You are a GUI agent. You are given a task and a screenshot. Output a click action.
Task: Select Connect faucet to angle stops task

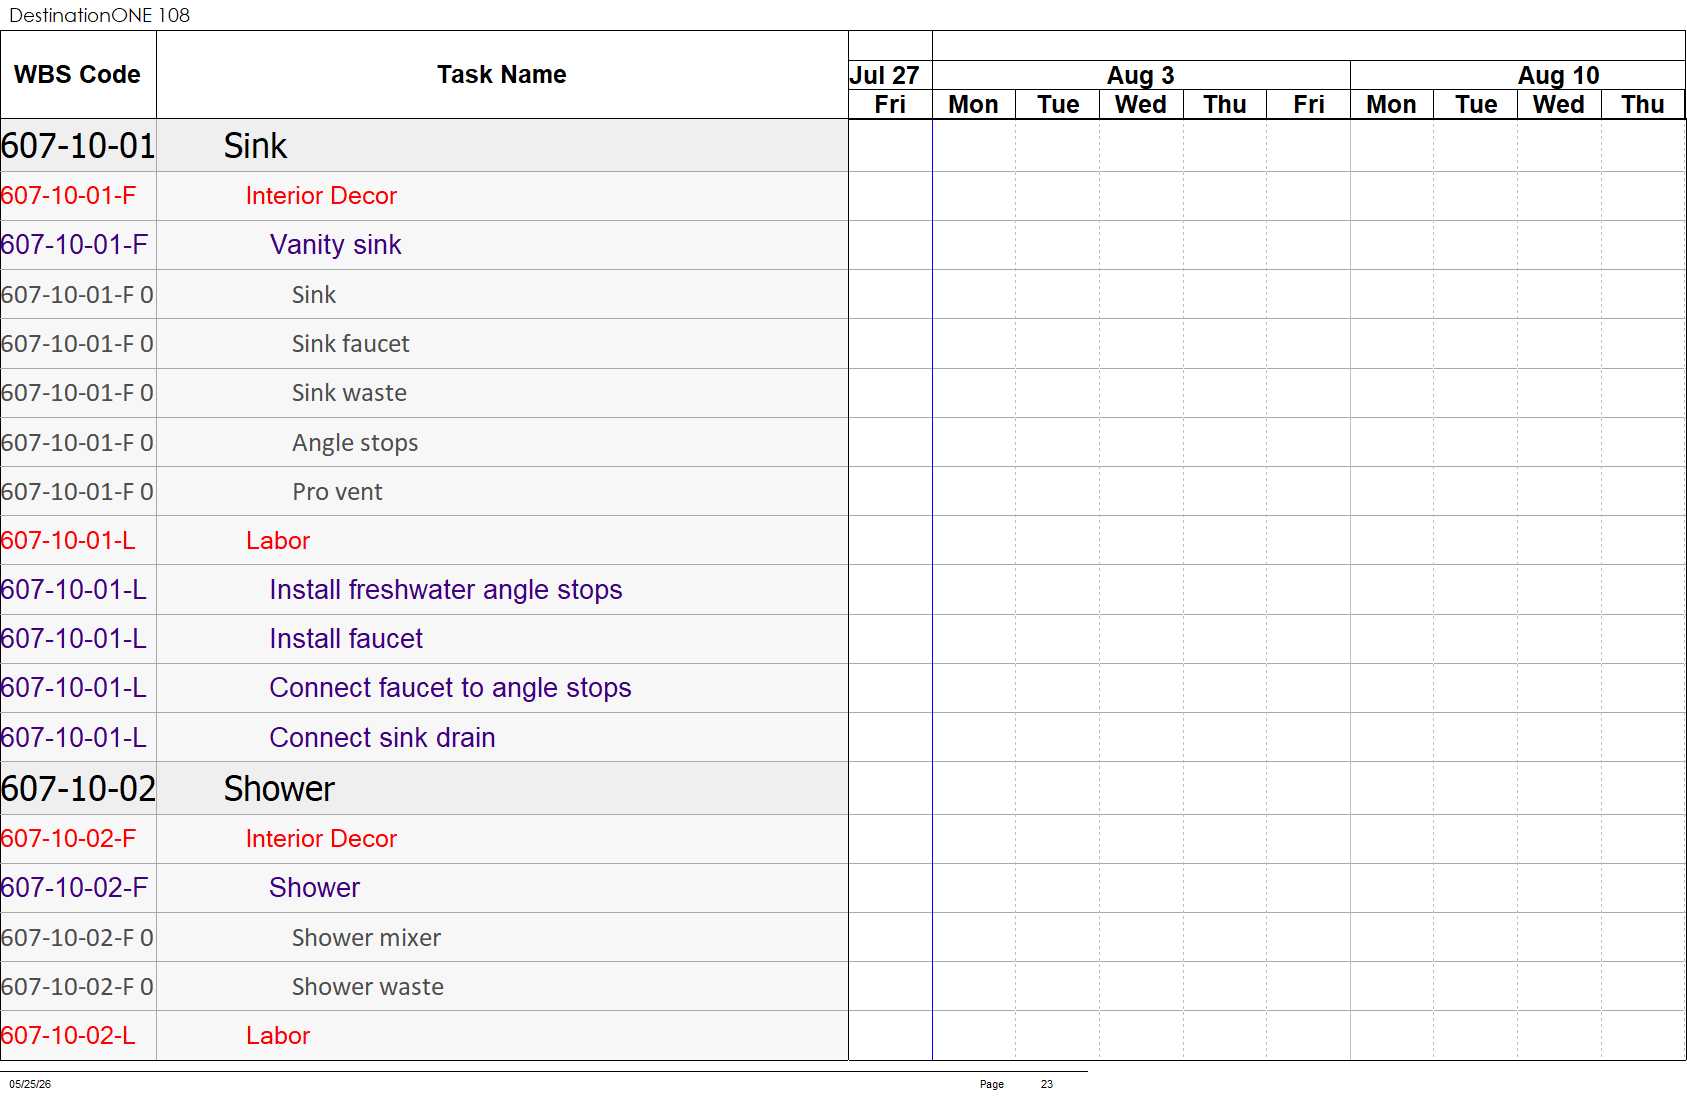(450, 688)
